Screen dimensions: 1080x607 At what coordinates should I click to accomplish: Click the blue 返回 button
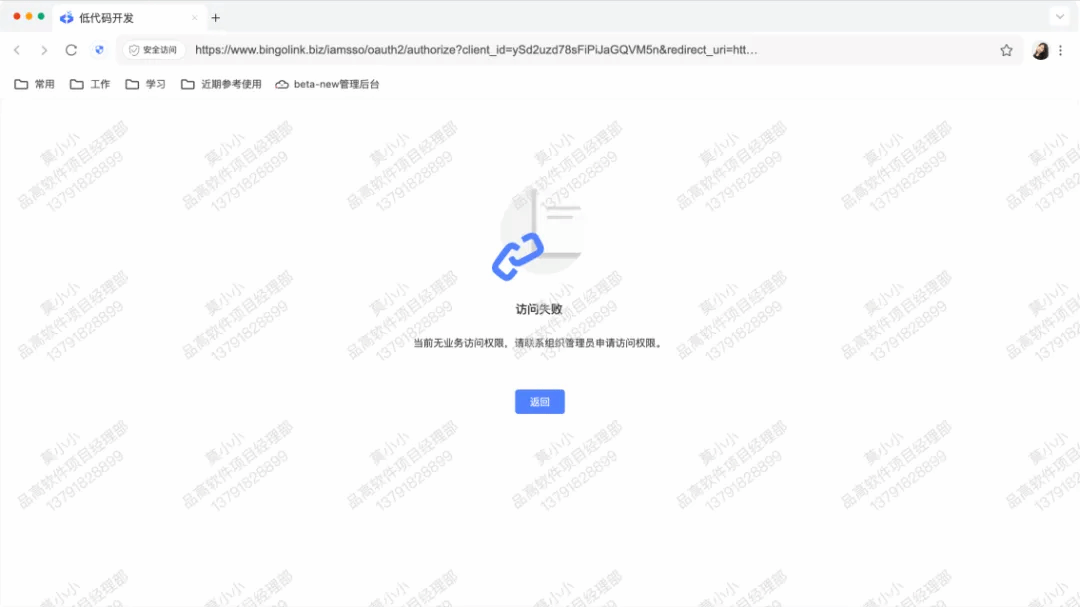(x=539, y=402)
